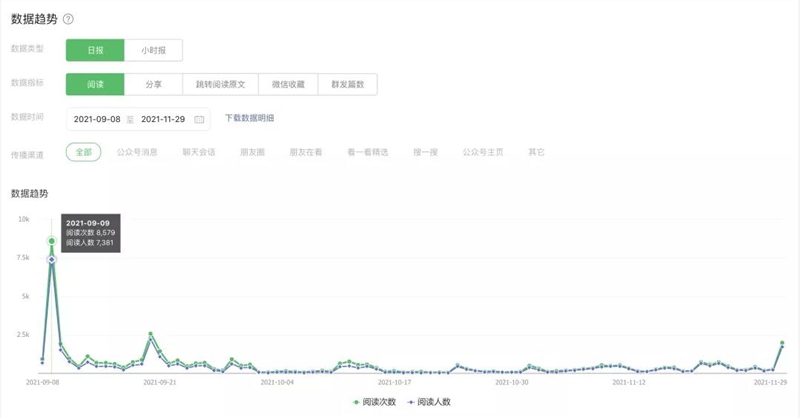The width and height of the screenshot is (800, 418).
Task: Download data via 下载数据明细 link
Action: point(249,118)
